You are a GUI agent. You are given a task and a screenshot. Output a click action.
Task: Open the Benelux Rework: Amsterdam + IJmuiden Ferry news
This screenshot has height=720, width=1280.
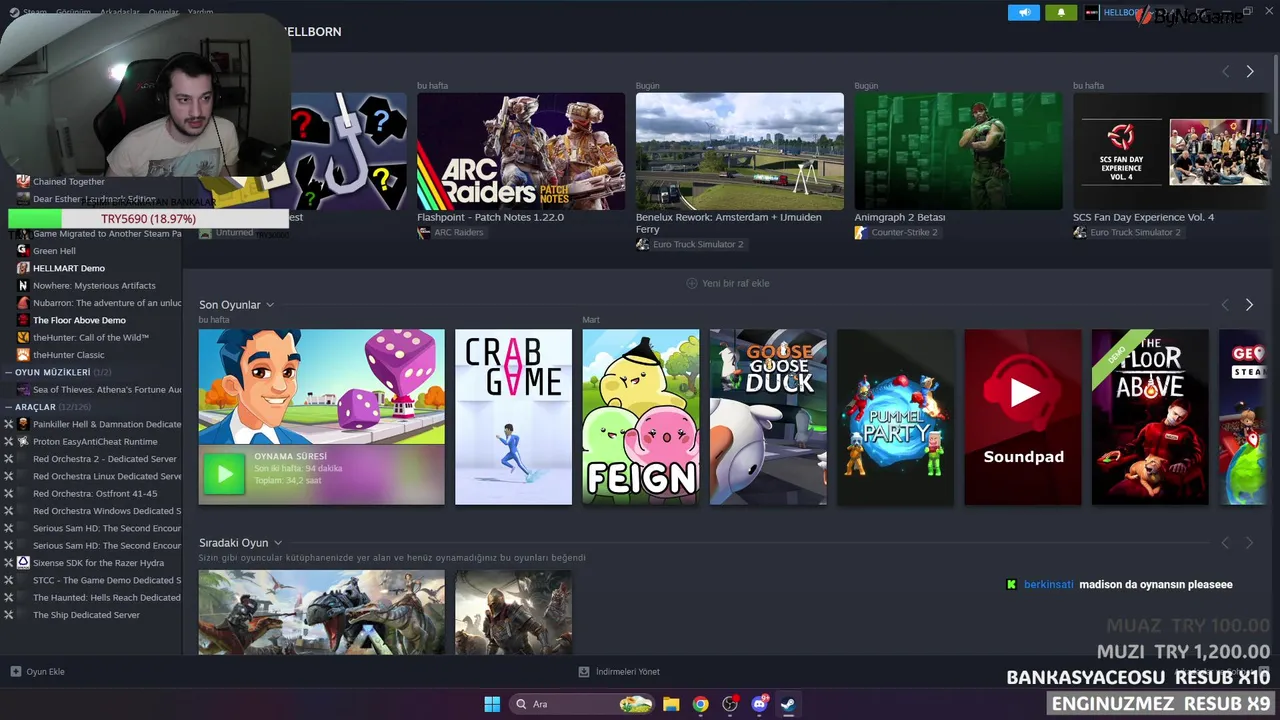[x=728, y=223]
